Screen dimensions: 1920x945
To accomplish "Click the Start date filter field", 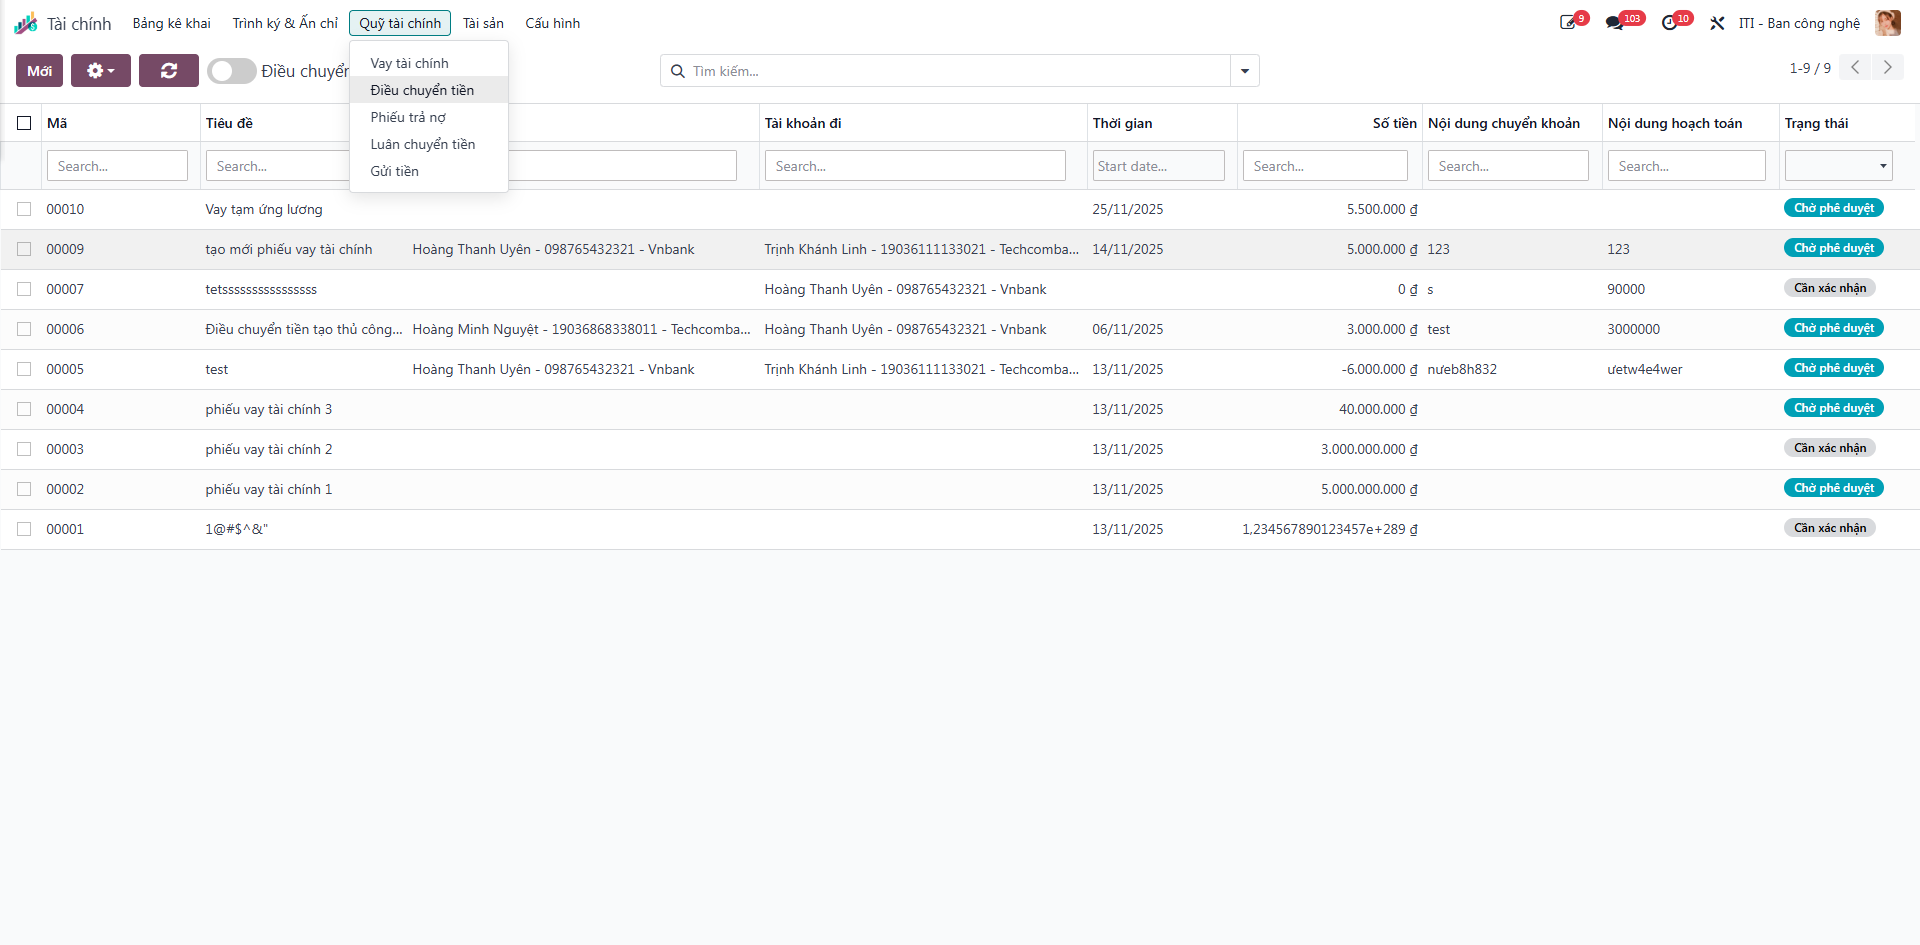I will click(1158, 166).
